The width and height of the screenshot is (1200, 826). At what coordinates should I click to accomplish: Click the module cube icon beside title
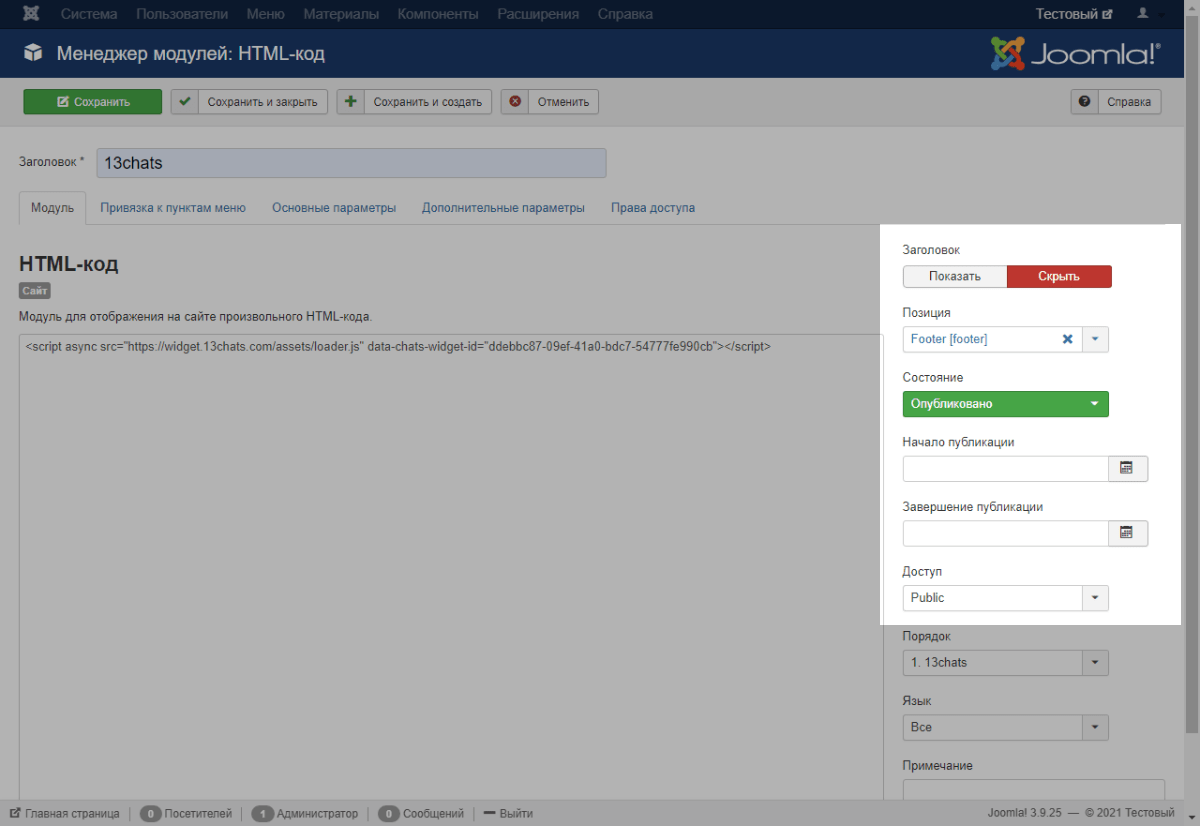click(x=33, y=53)
